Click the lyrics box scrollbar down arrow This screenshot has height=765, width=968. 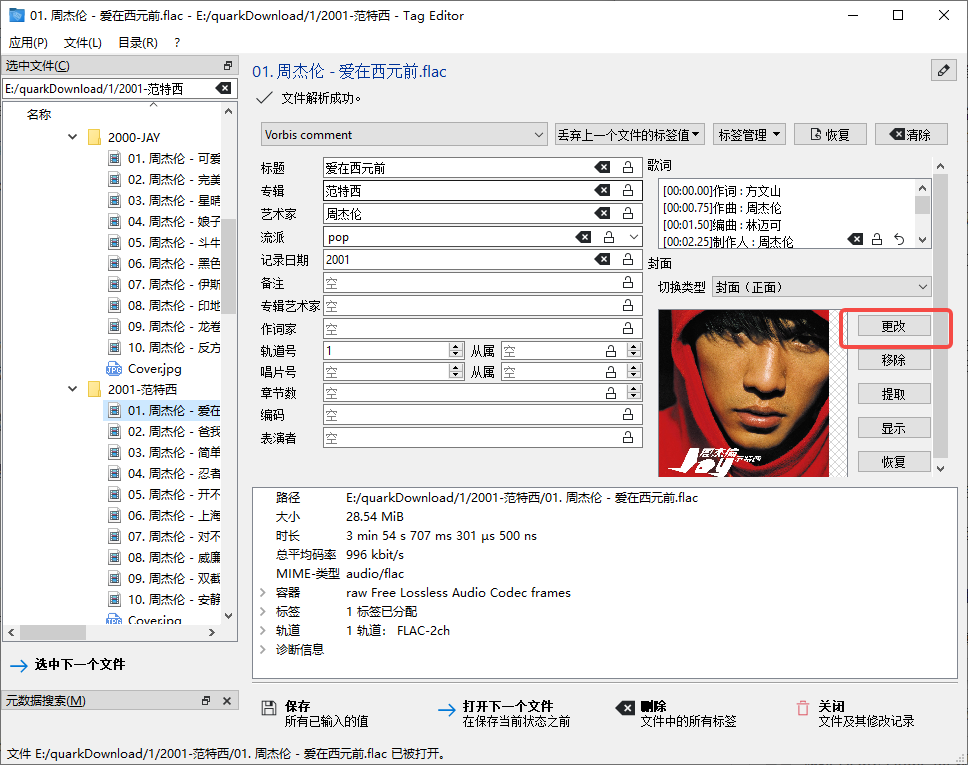click(x=922, y=240)
